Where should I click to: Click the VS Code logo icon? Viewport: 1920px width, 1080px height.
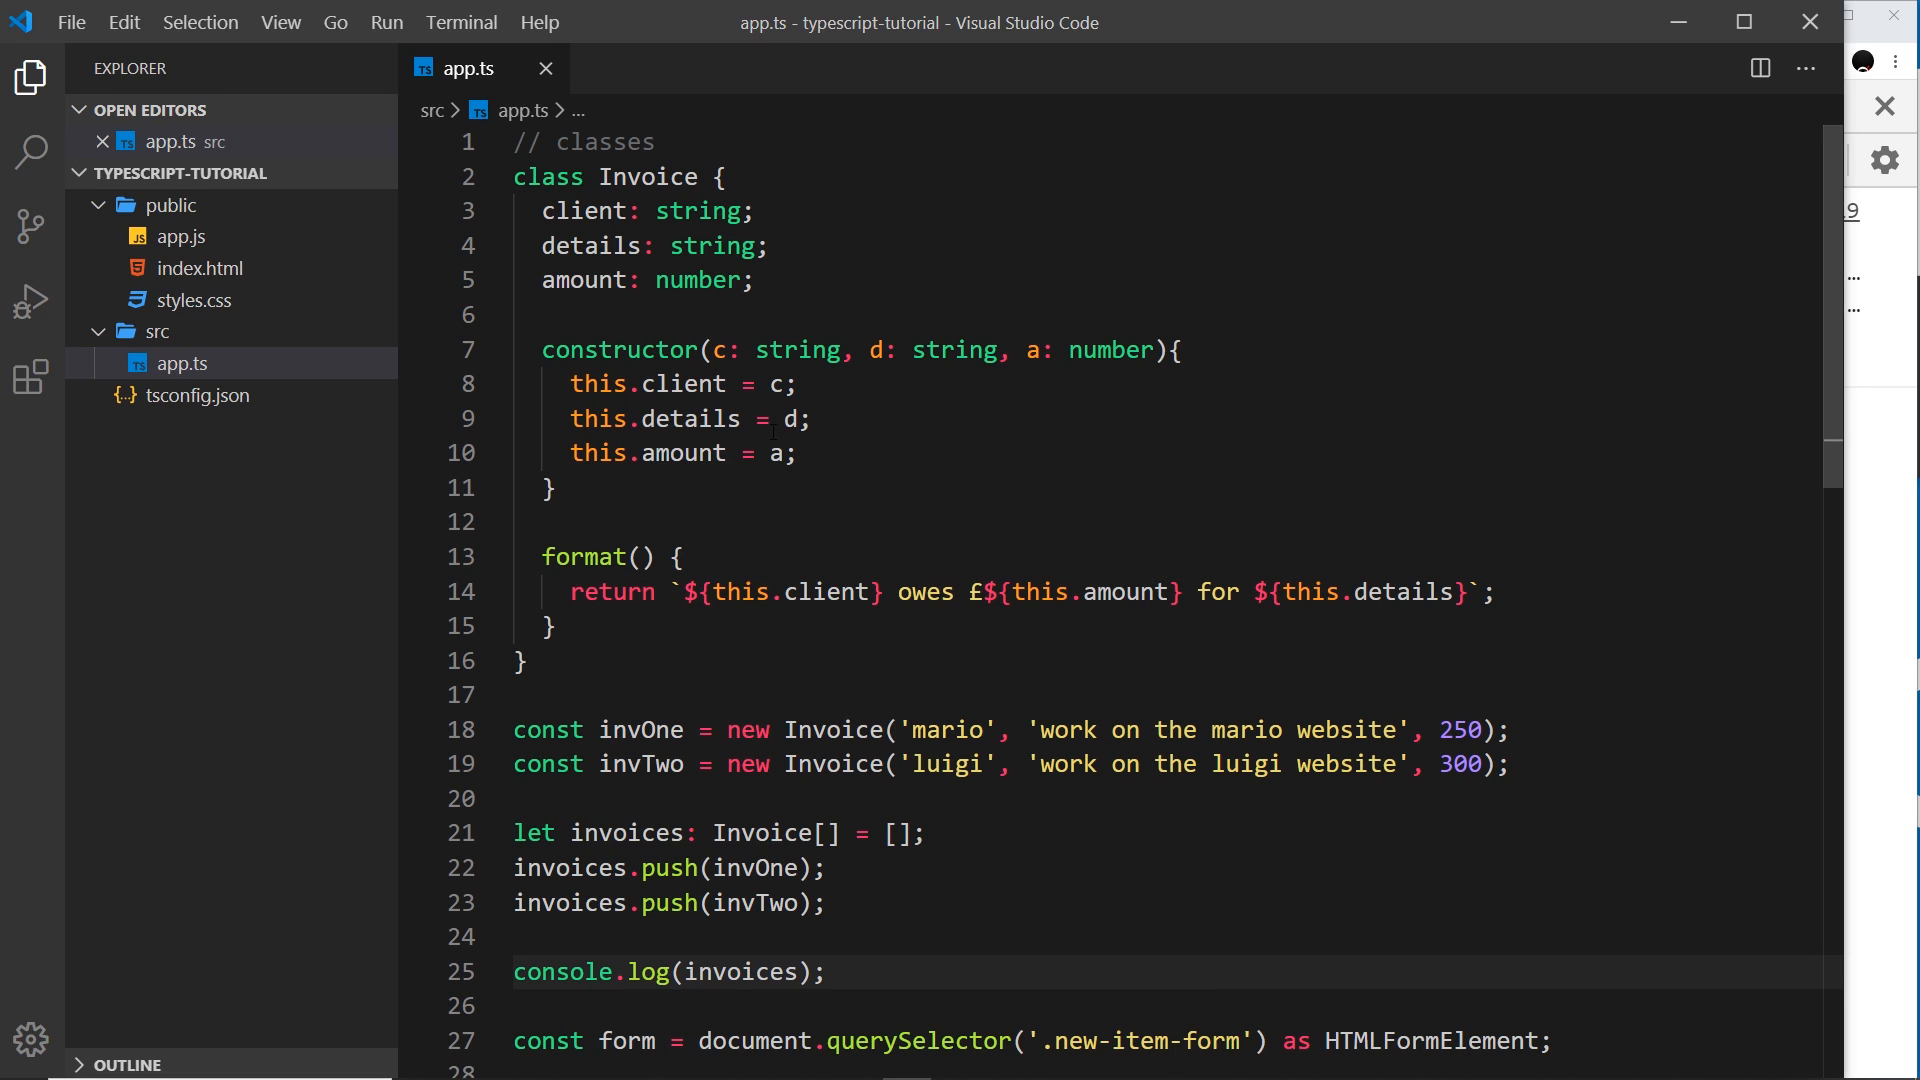coord(21,22)
